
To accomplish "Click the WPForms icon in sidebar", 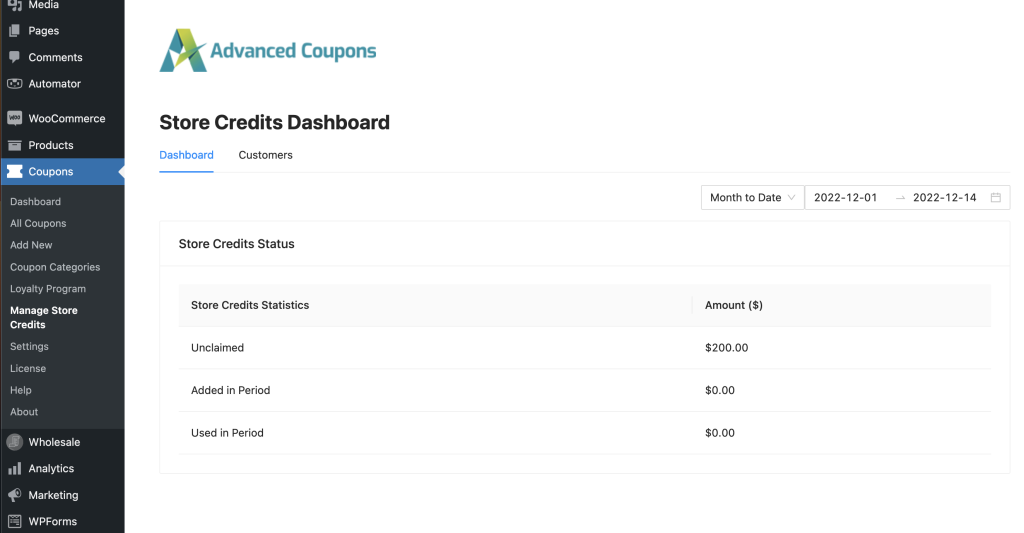I will tap(14, 521).
